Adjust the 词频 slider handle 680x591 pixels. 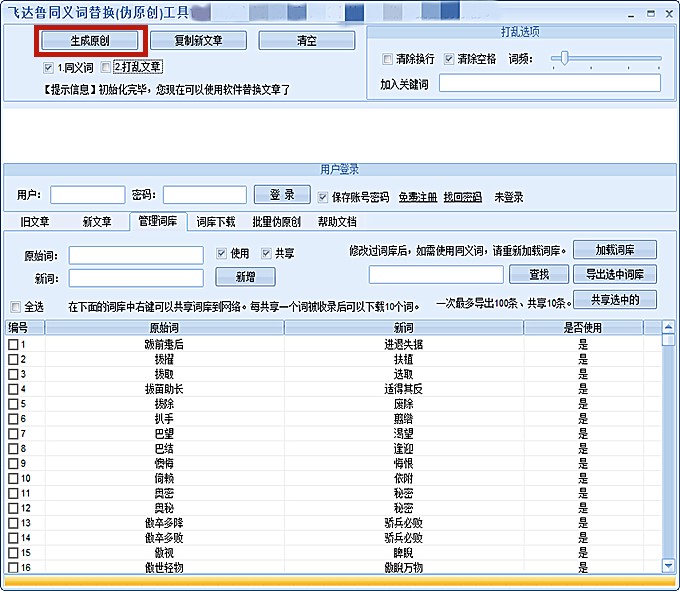(564, 58)
